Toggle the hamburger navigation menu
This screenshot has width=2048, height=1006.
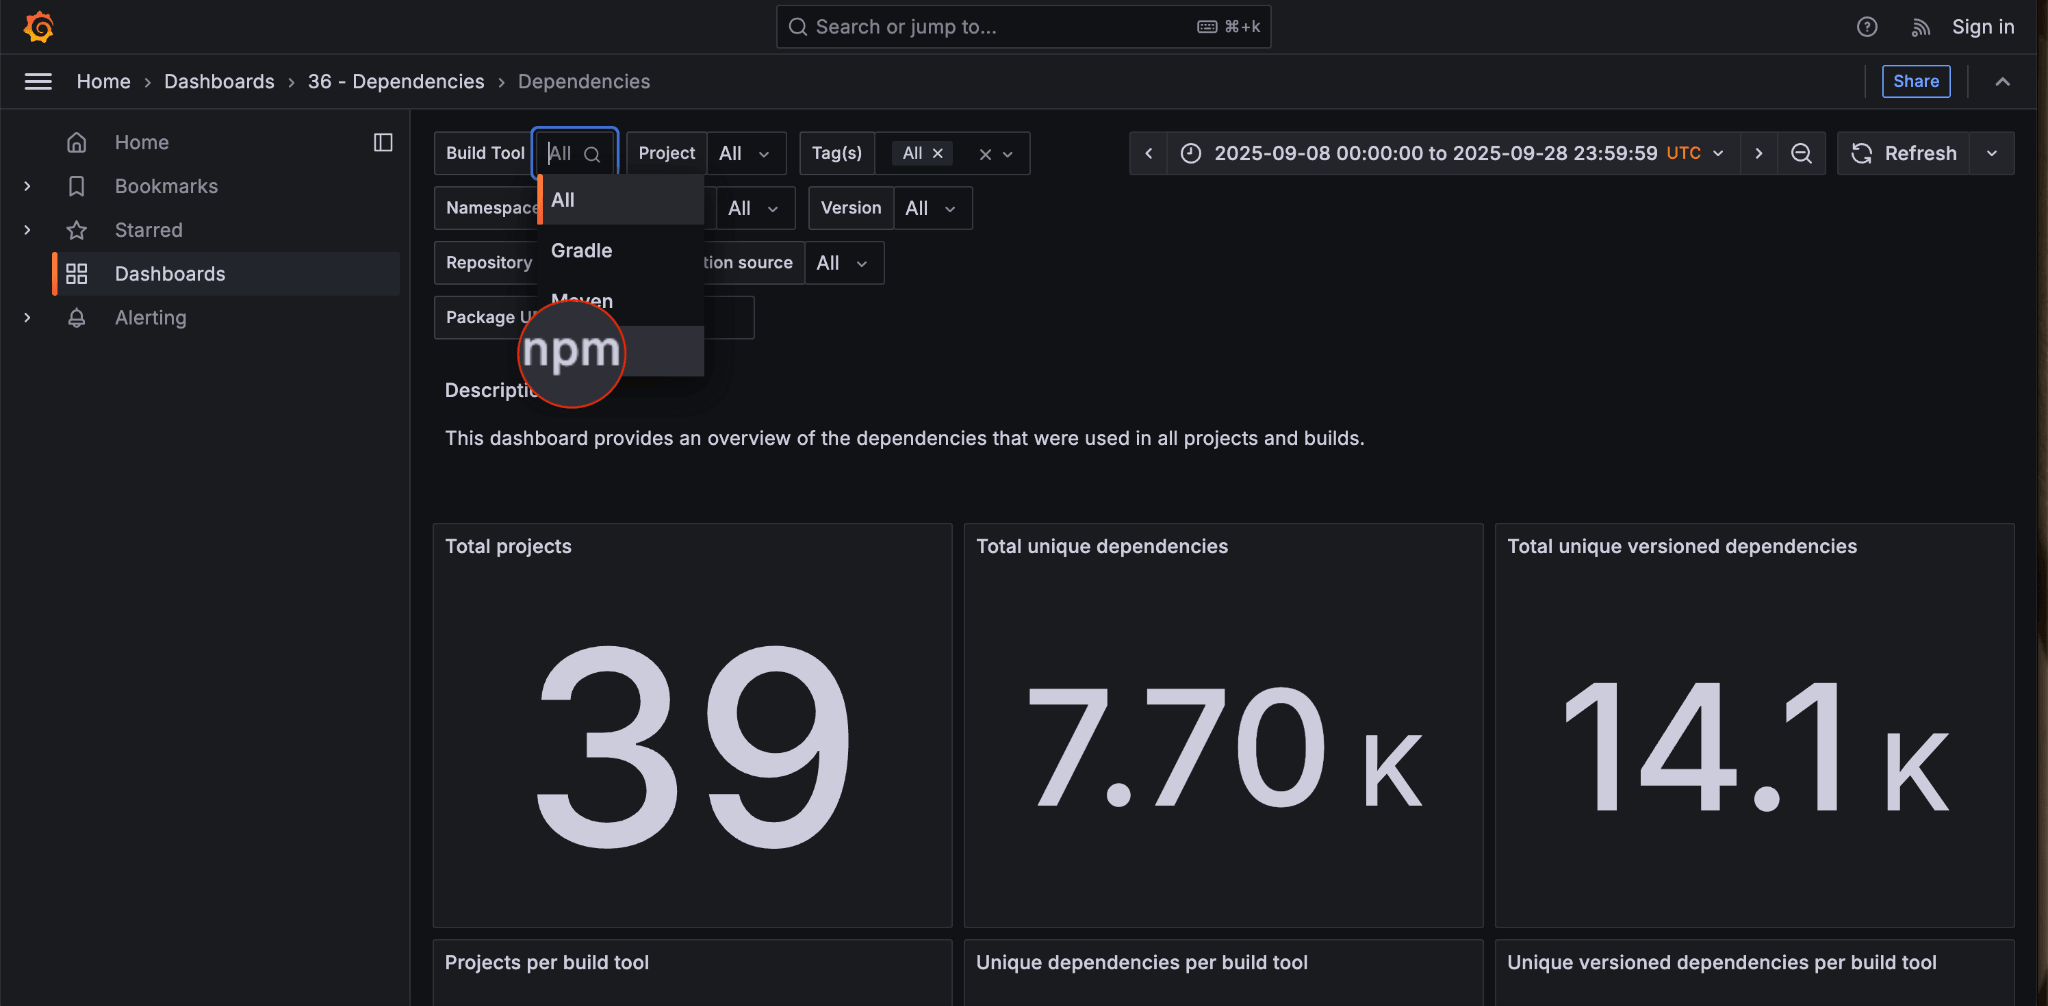click(38, 82)
